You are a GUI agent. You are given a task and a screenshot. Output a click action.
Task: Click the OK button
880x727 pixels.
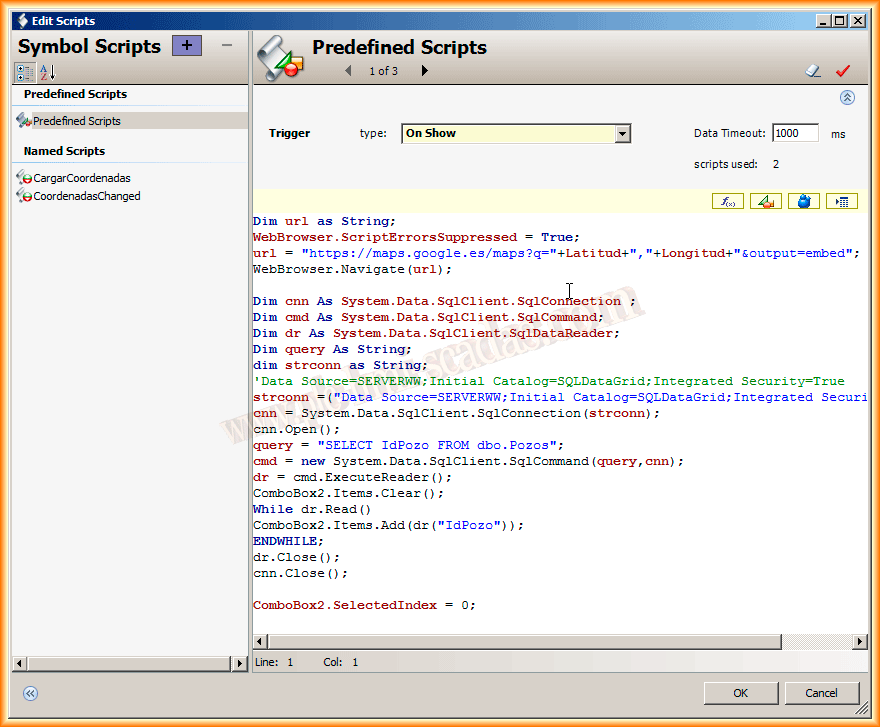point(740,693)
